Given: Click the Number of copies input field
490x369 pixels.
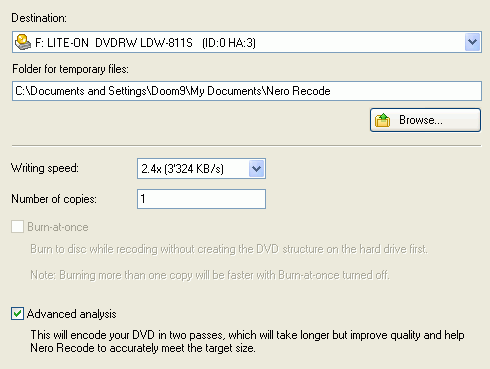Looking at the screenshot, I should pos(201,199).
